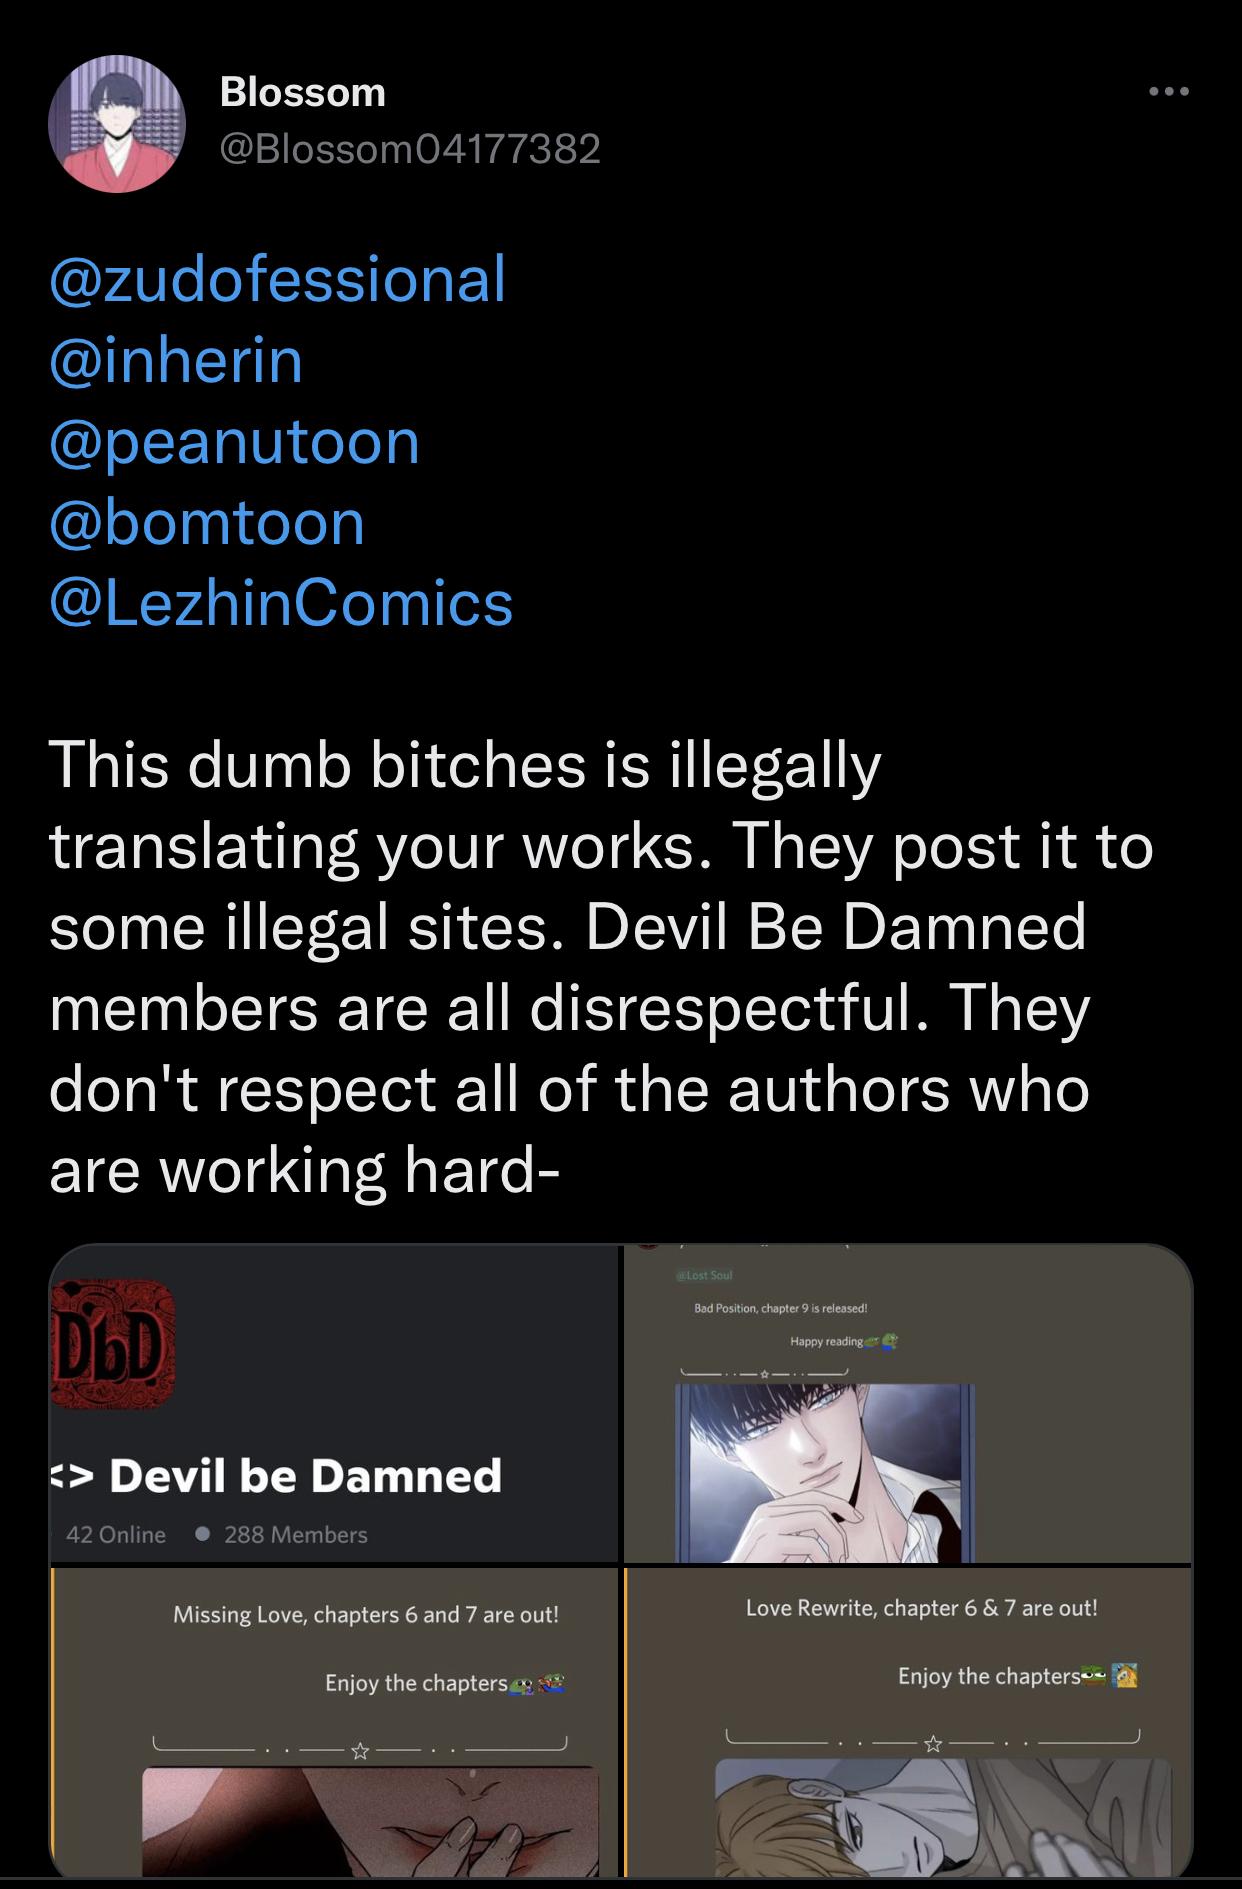The image size is (1242, 1889).
Task: Open Blossom's profile avatar
Action: pos(117,124)
